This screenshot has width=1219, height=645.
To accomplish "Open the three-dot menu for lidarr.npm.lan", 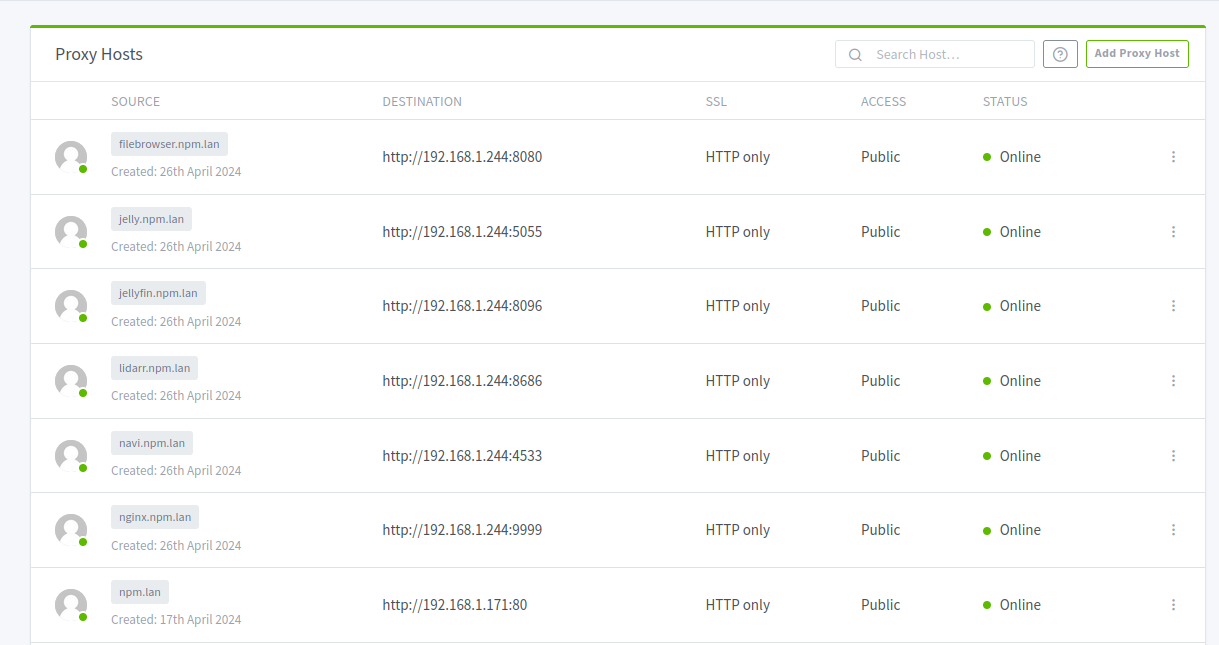I will tap(1173, 381).
